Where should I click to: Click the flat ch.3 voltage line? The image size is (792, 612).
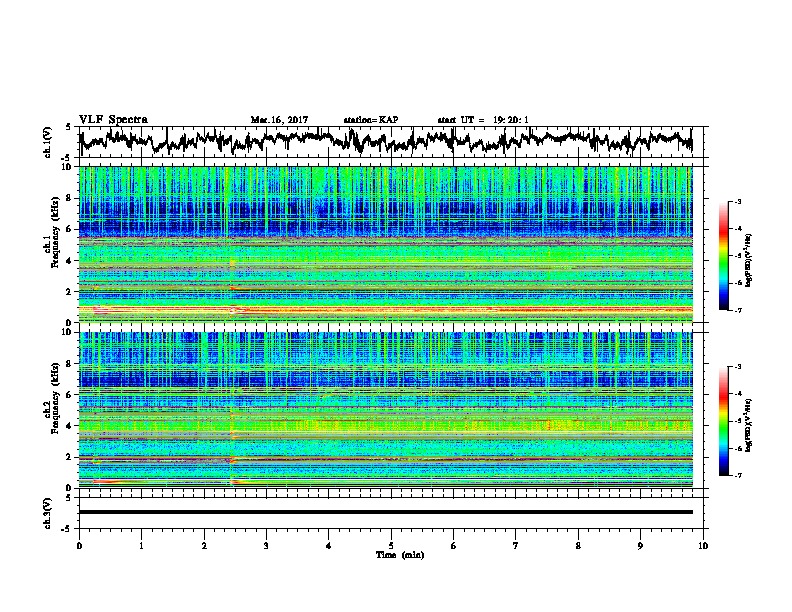coord(386,512)
